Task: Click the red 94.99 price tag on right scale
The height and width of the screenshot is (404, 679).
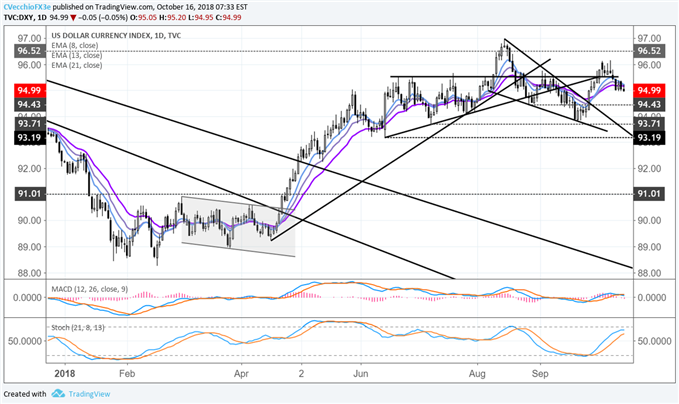Action: [649, 90]
